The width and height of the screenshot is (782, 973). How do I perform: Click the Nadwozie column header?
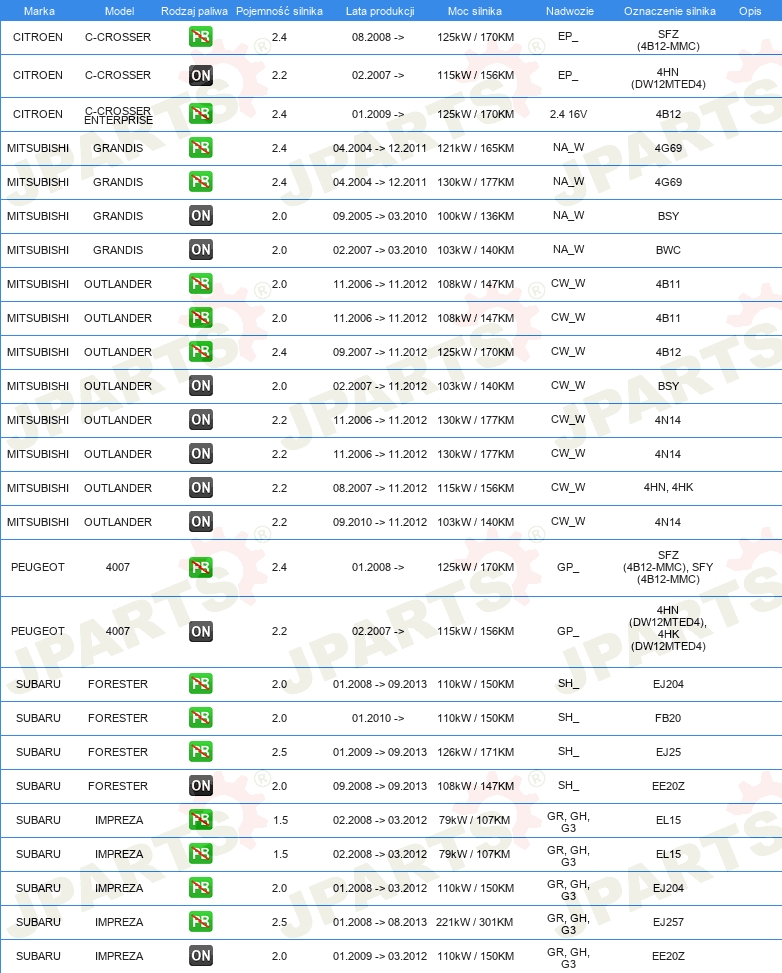click(x=570, y=11)
